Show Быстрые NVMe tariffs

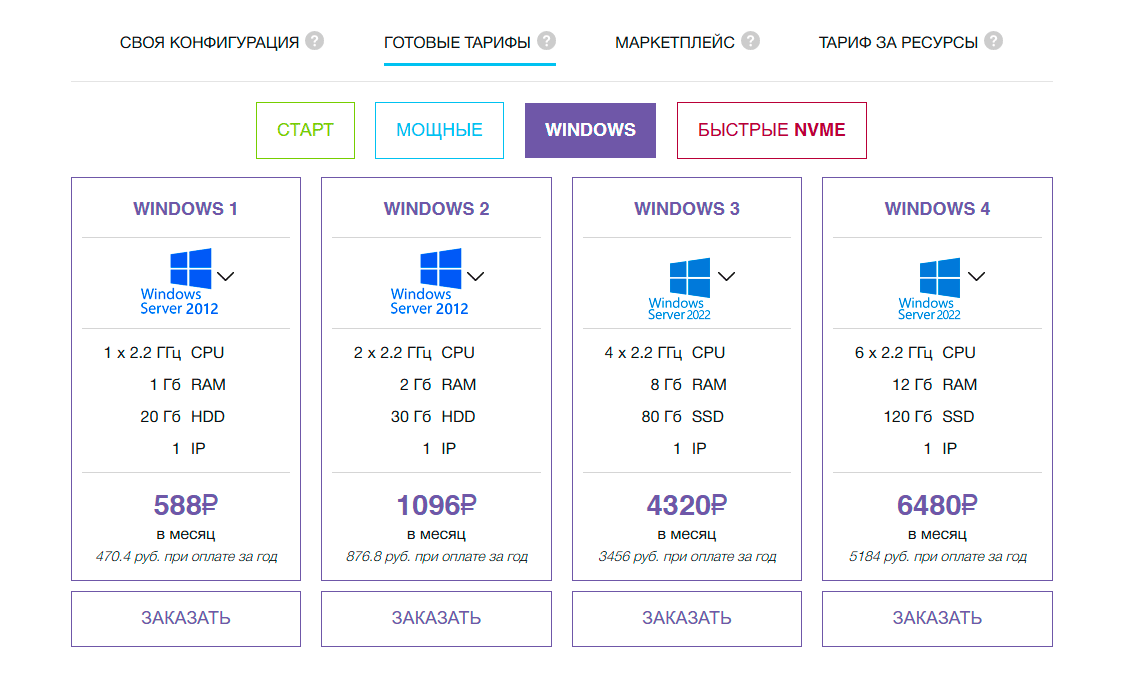click(x=772, y=130)
